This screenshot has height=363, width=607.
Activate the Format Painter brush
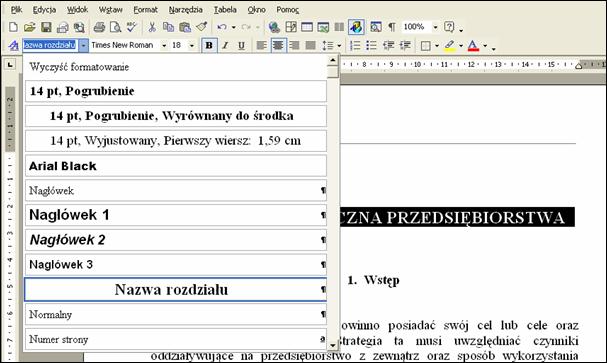point(201,27)
